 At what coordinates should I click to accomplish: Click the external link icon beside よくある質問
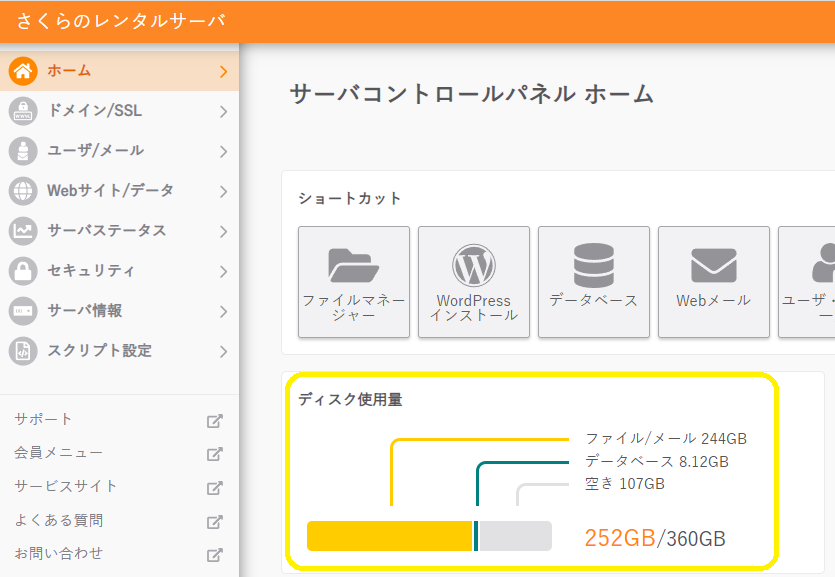[x=215, y=522]
